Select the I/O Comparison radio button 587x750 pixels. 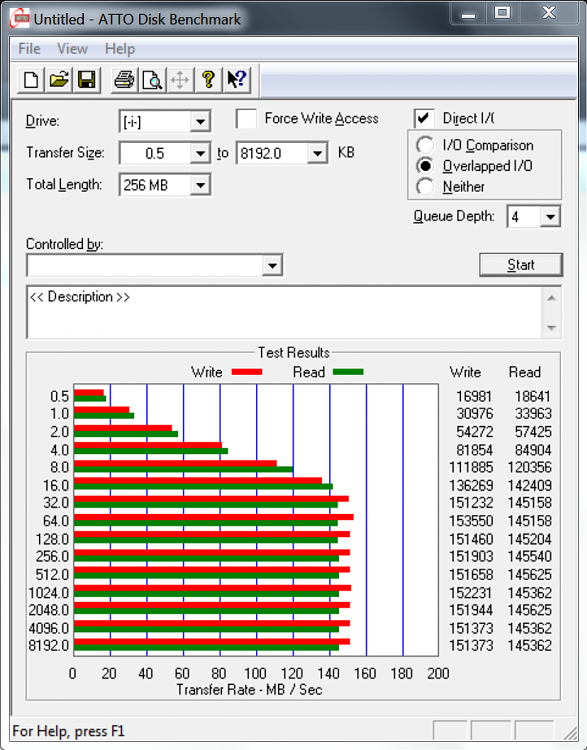[425, 145]
